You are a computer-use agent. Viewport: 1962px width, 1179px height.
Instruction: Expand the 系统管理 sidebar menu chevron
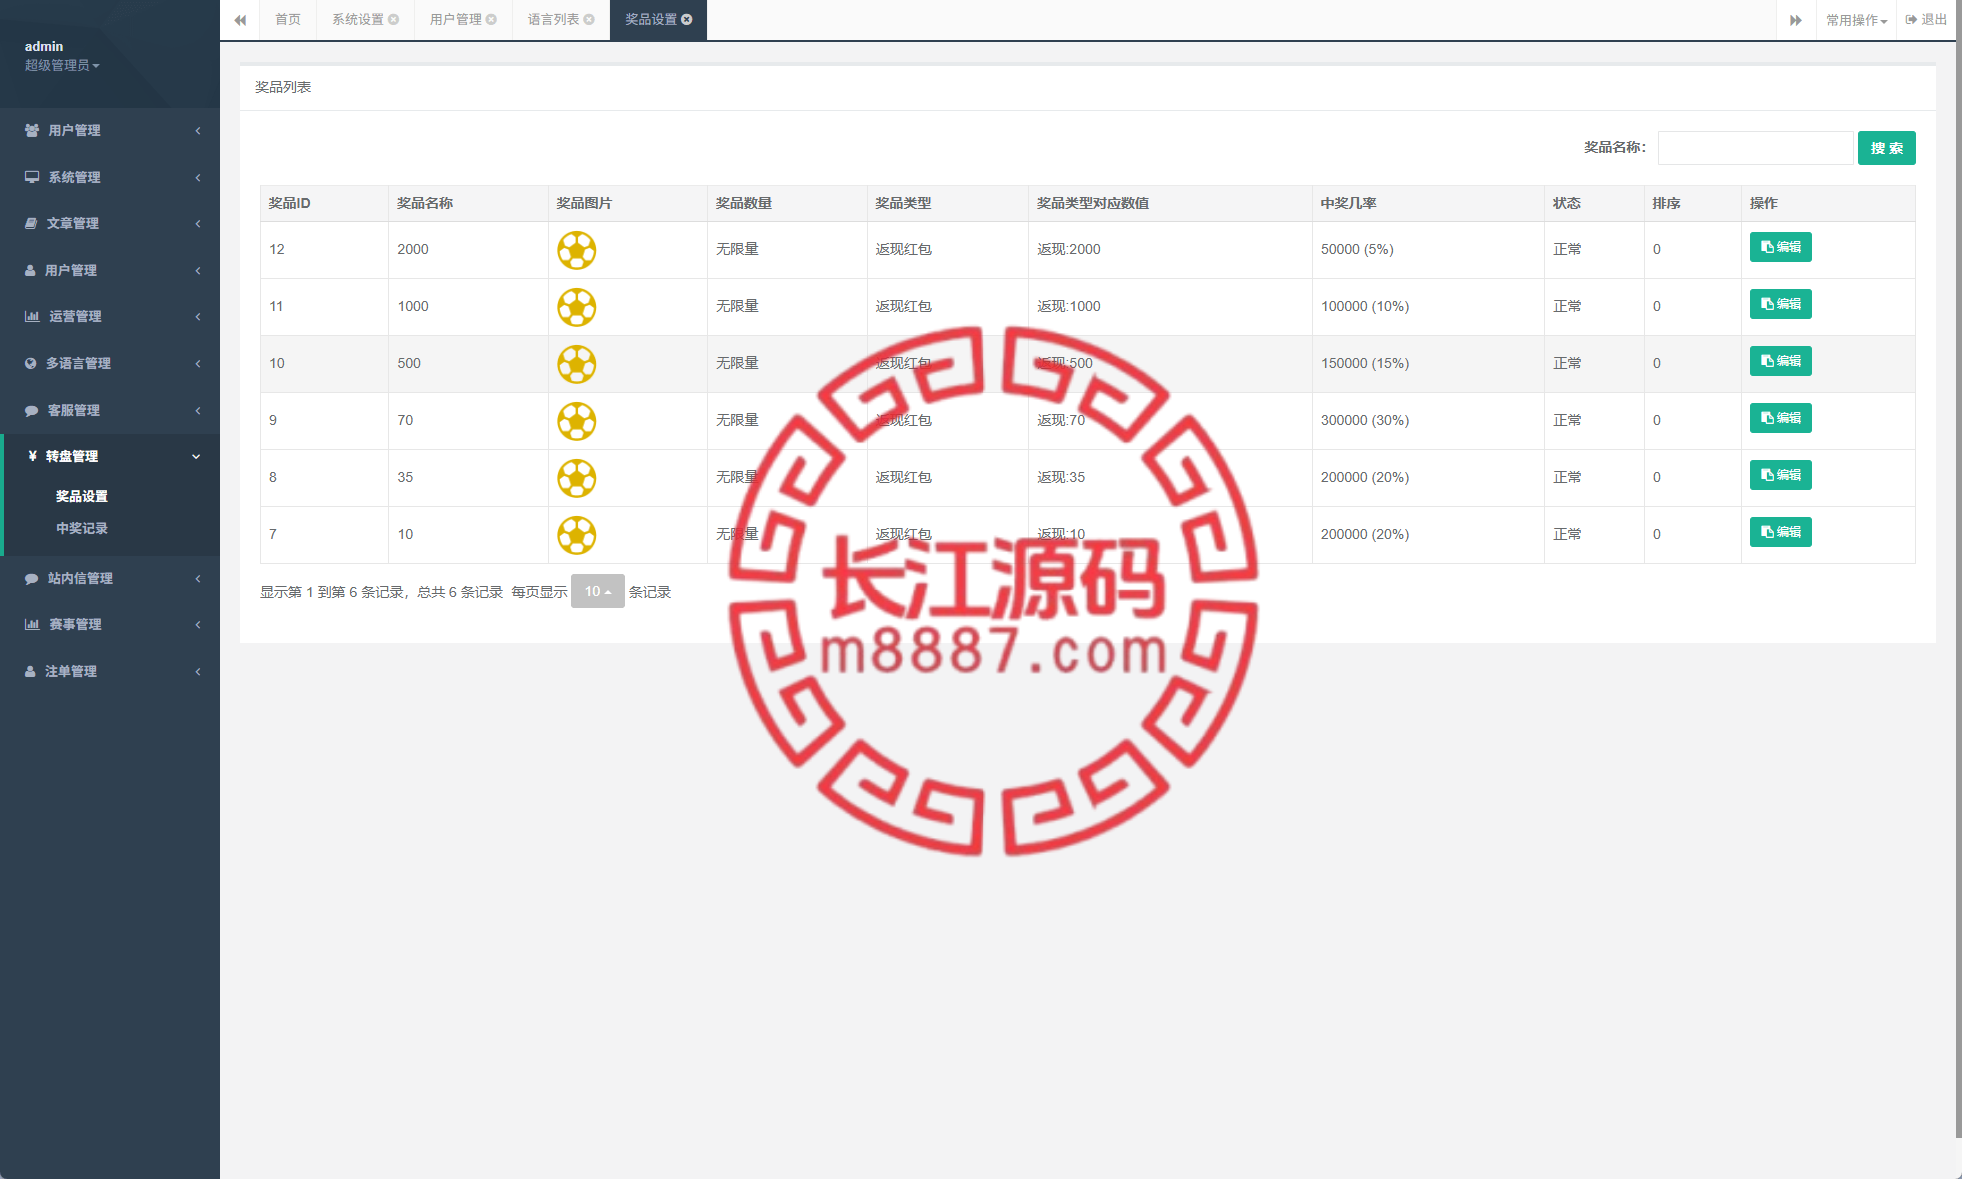tap(198, 178)
